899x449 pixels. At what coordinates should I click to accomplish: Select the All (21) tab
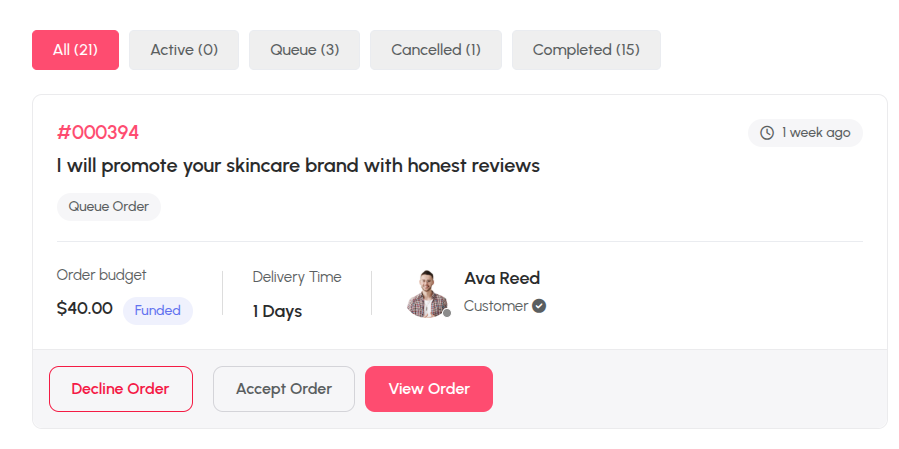(x=76, y=50)
